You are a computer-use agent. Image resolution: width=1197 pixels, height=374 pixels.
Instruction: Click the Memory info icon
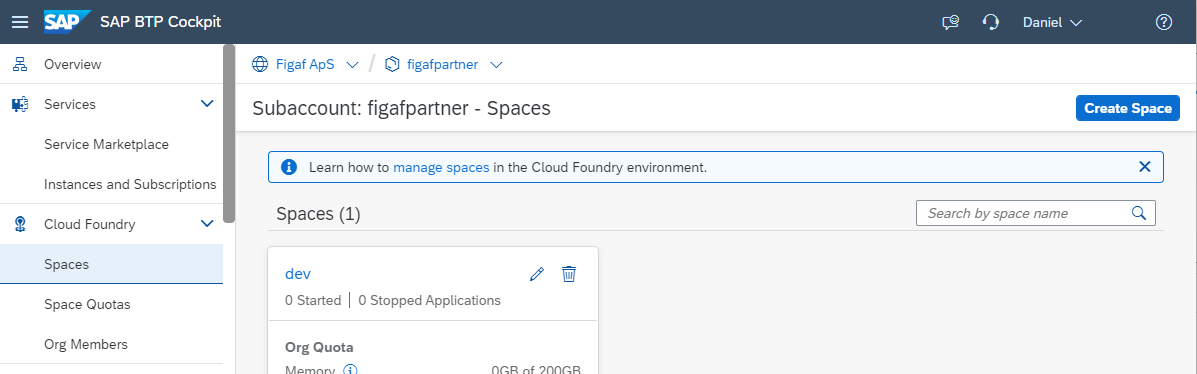coord(350,370)
